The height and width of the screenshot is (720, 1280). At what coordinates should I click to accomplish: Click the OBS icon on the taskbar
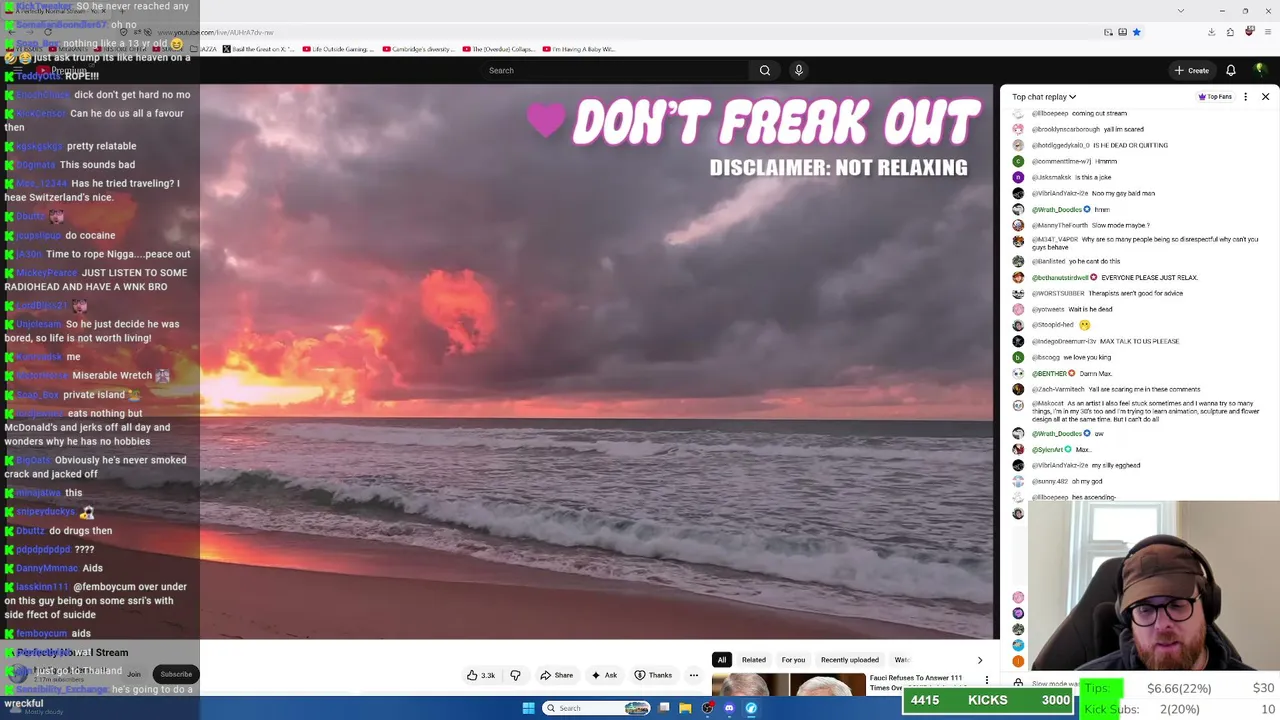pyautogui.click(x=707, y=708)
